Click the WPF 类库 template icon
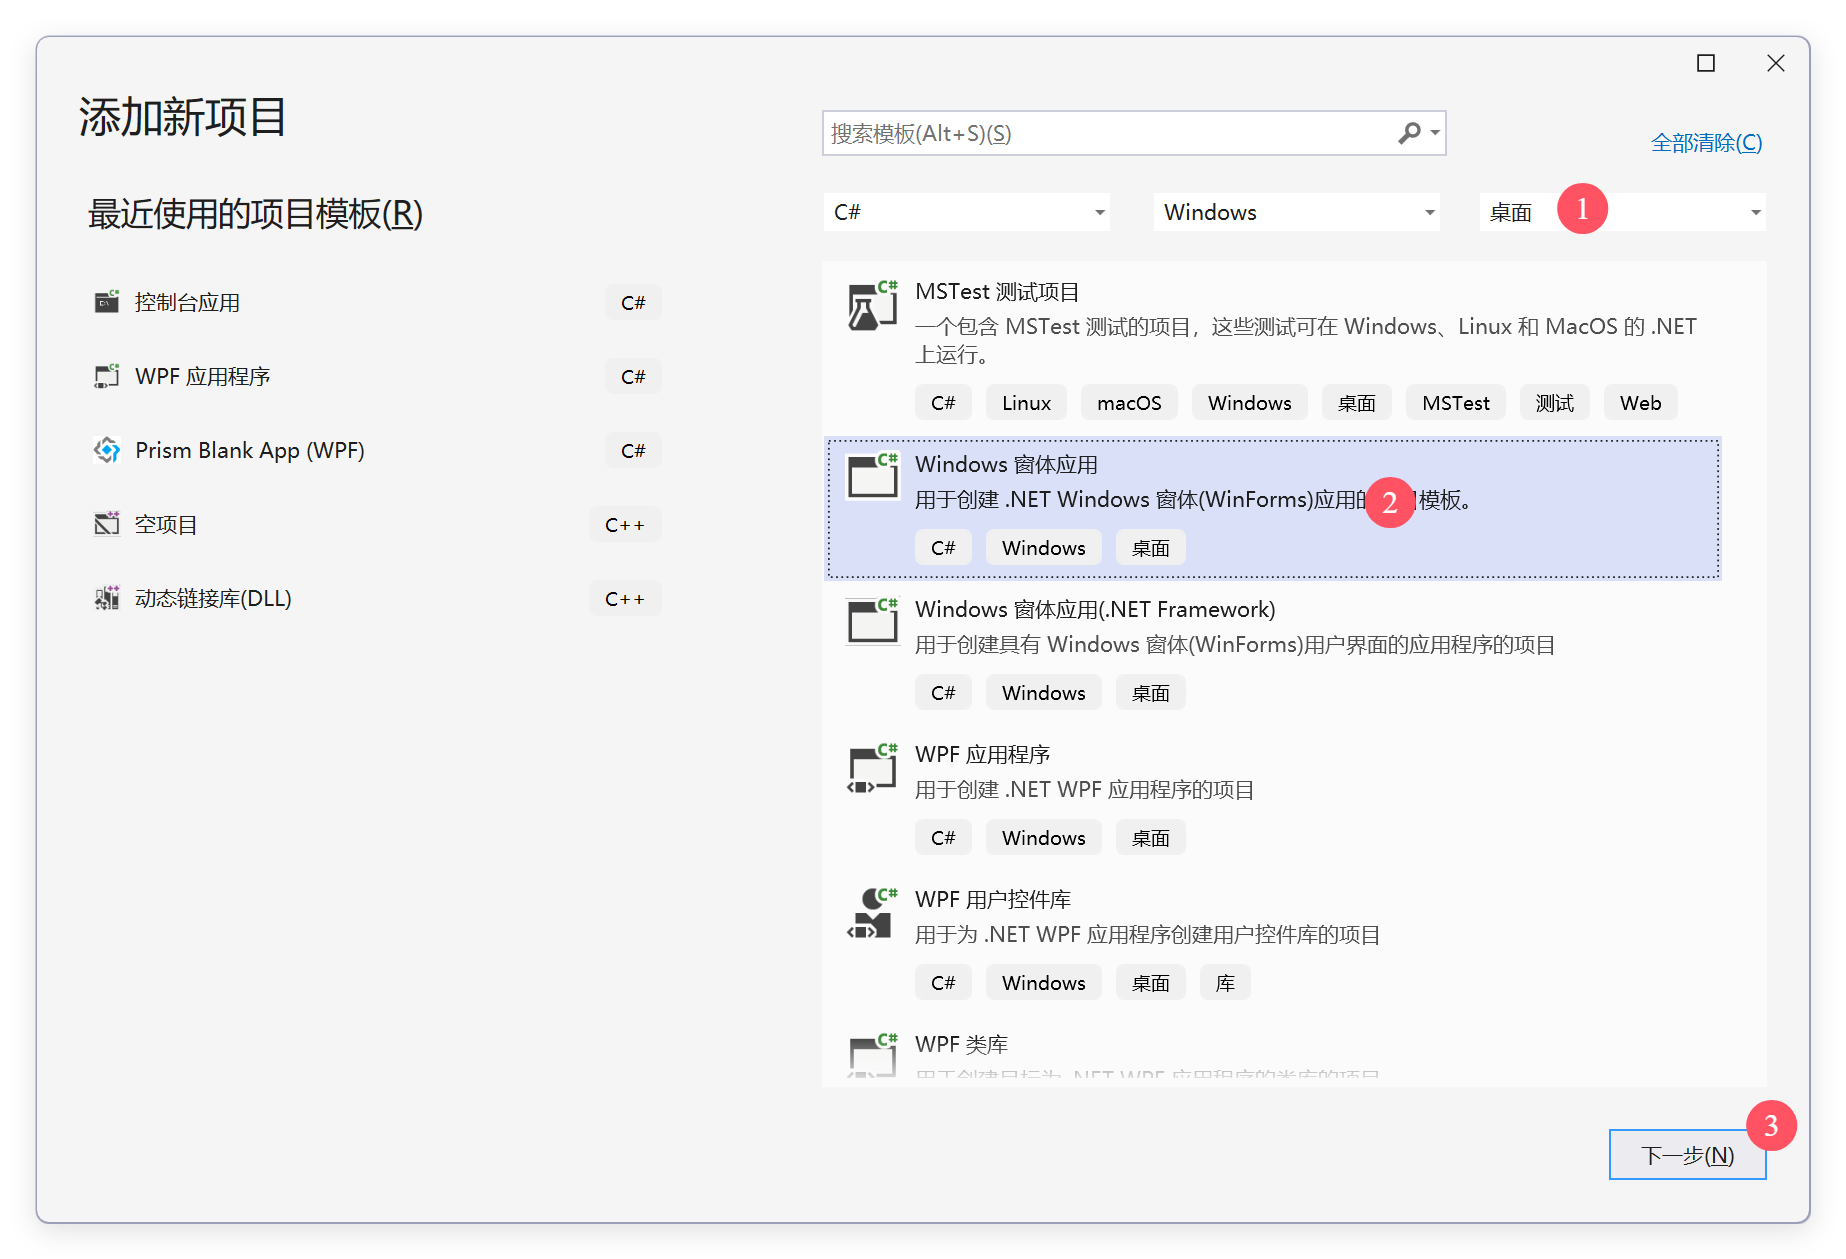This screenshot has width=1846, height=1259. [x=873, y=1054]
